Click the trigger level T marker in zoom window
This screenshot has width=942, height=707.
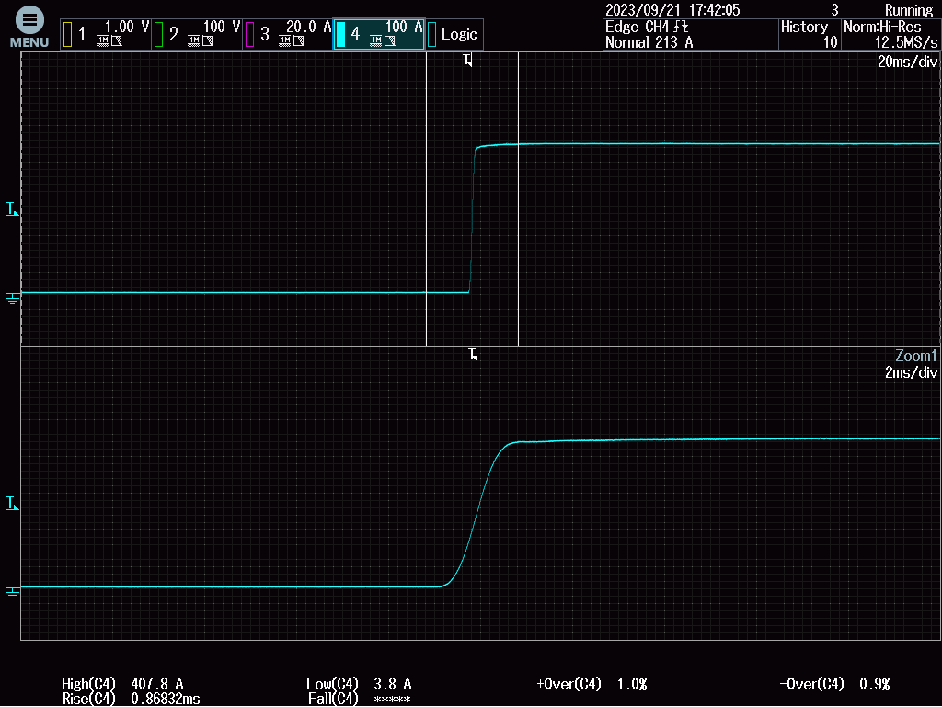click(11, 503)
